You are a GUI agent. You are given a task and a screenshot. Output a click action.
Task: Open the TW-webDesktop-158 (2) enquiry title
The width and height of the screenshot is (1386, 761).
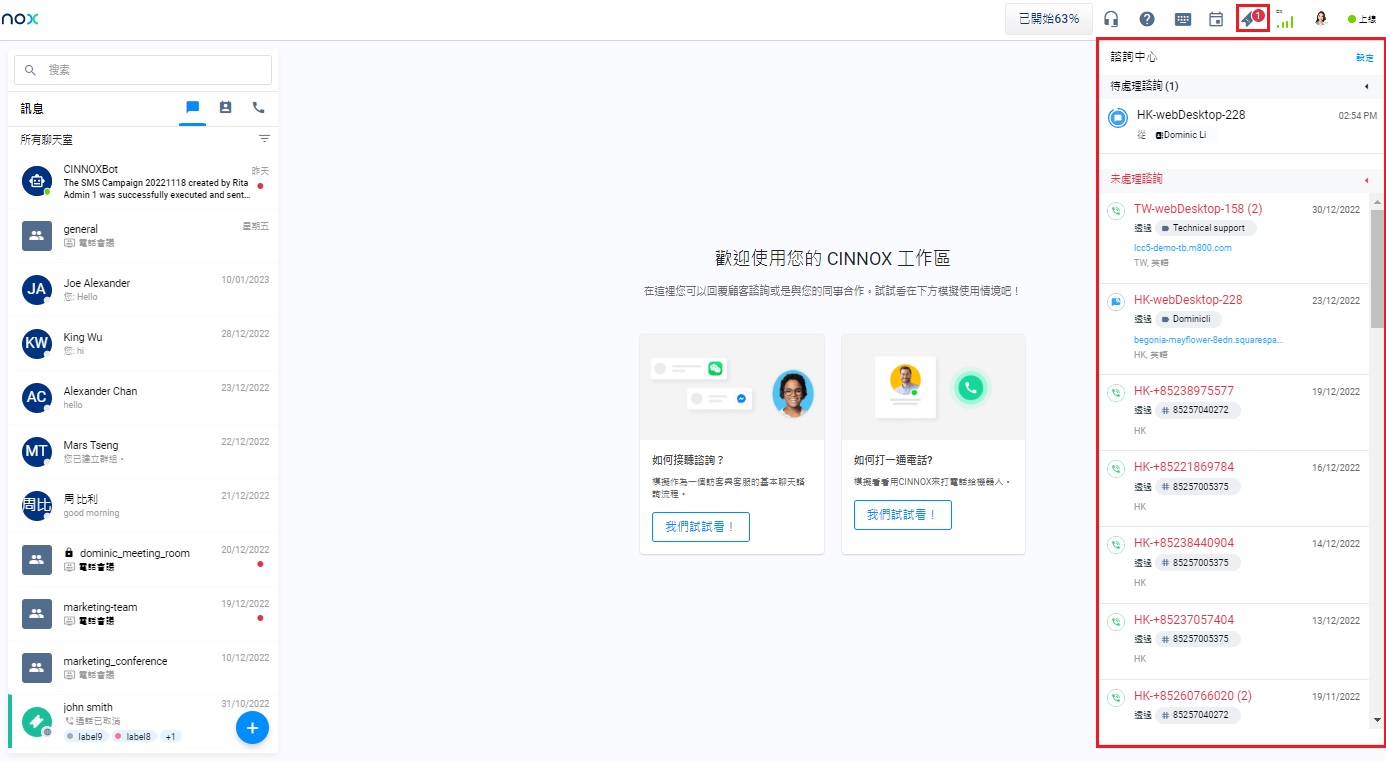pyautogui.click(x=1198, y=209)
